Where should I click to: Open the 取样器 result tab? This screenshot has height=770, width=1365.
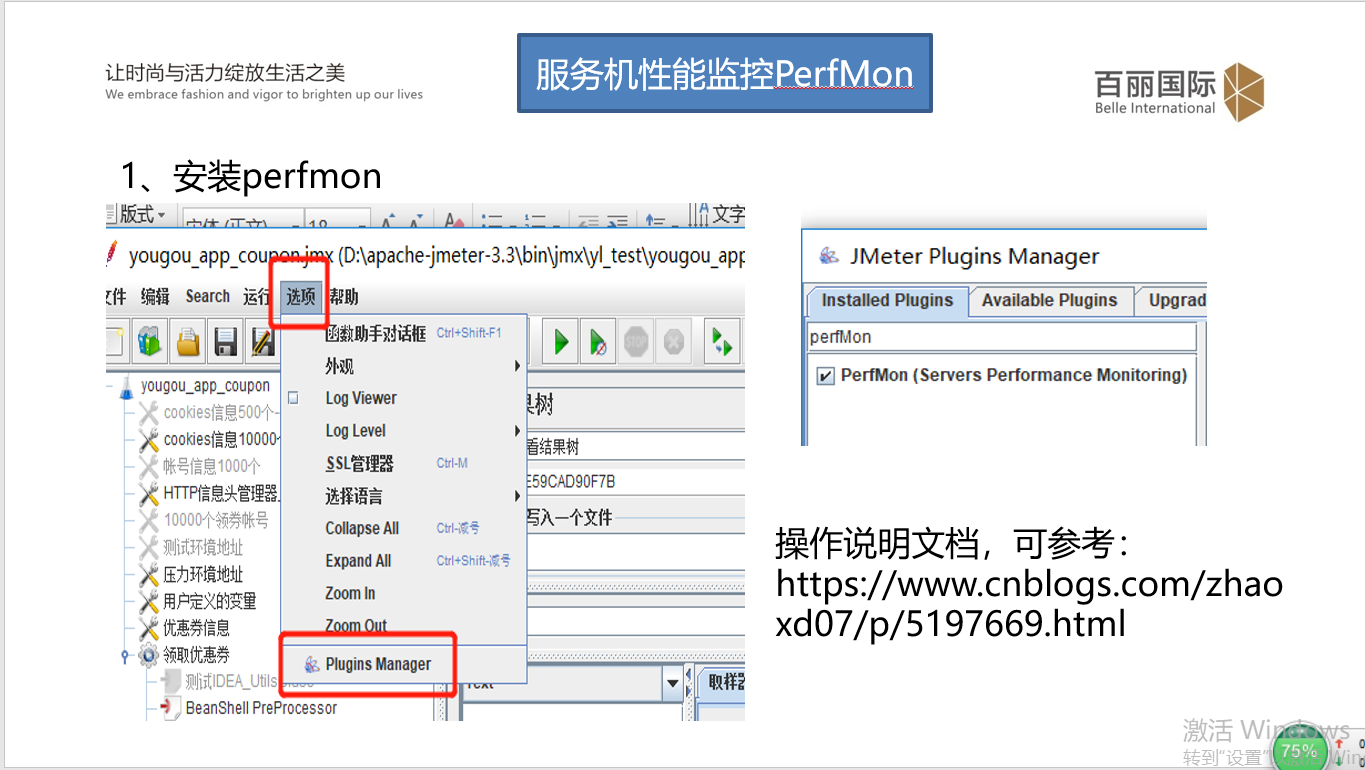pyautogui.click(x=721, y=682)
